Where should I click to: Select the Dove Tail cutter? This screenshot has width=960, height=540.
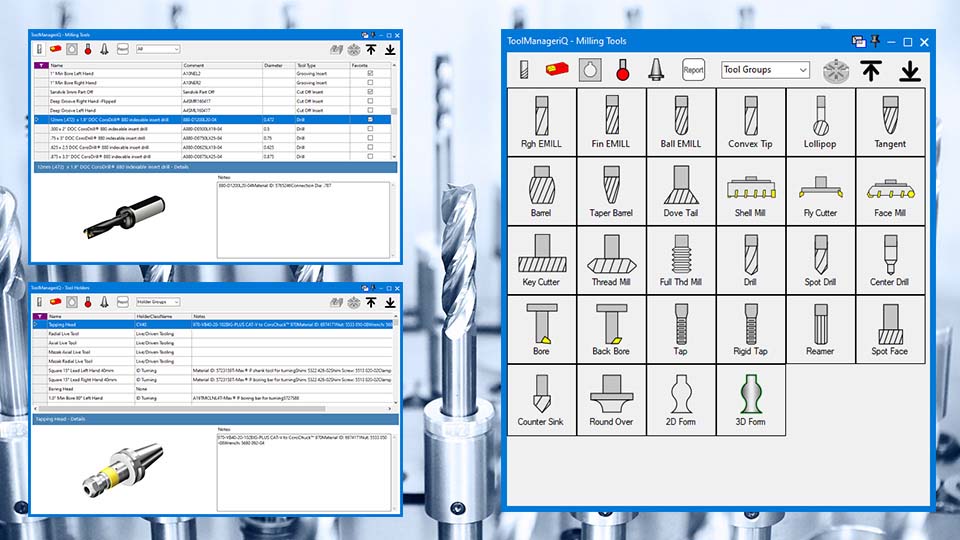click(x=681, y=192)
